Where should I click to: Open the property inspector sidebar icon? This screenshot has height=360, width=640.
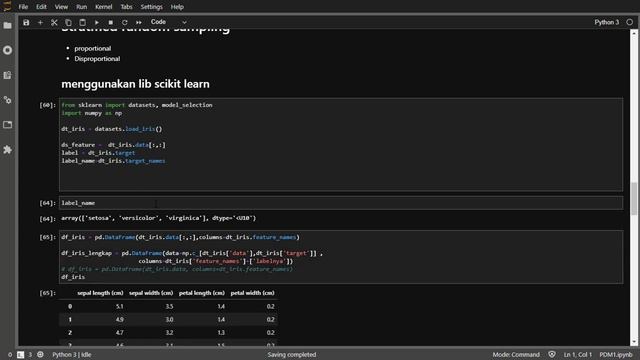tap(7, 100)
